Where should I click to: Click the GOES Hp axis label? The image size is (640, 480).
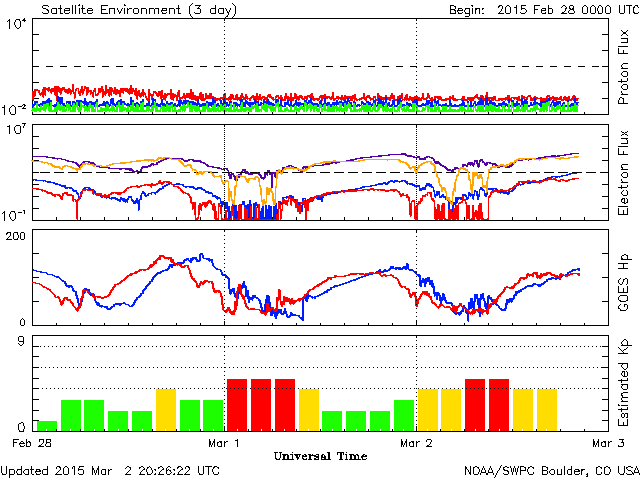tap(622, 277)
